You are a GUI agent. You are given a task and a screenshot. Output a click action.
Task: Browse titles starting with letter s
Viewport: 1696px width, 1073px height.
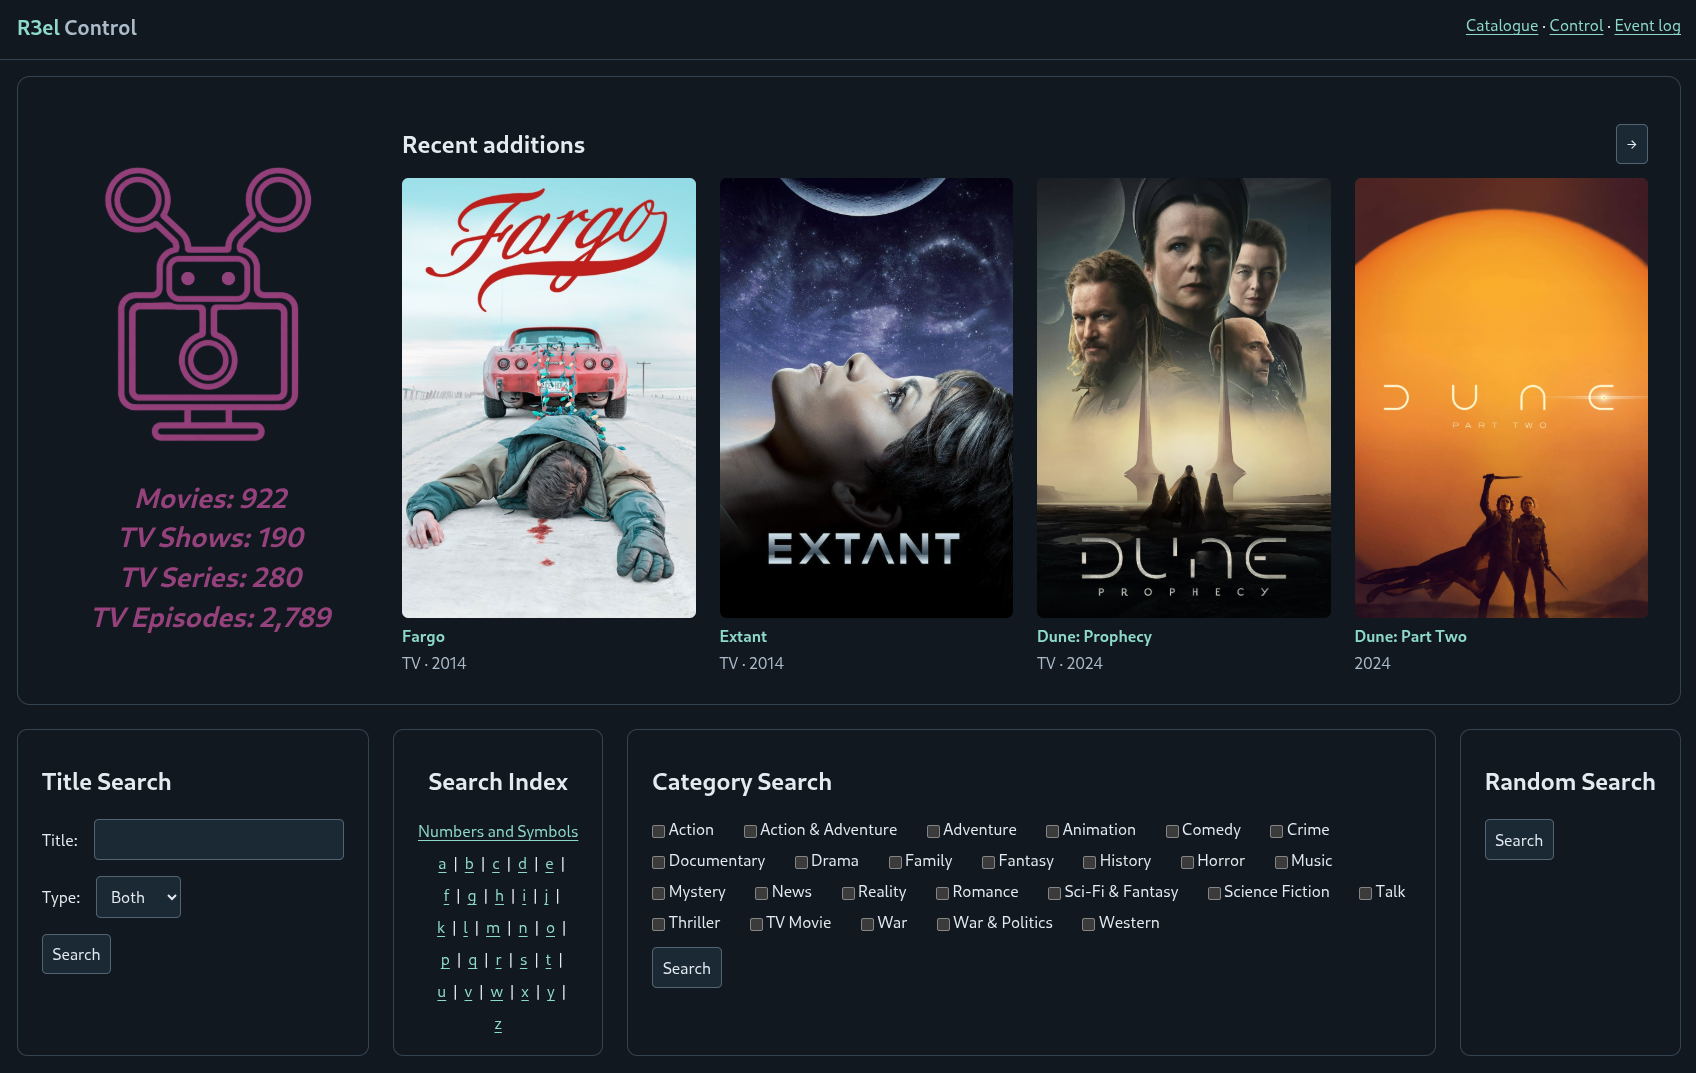523,960
